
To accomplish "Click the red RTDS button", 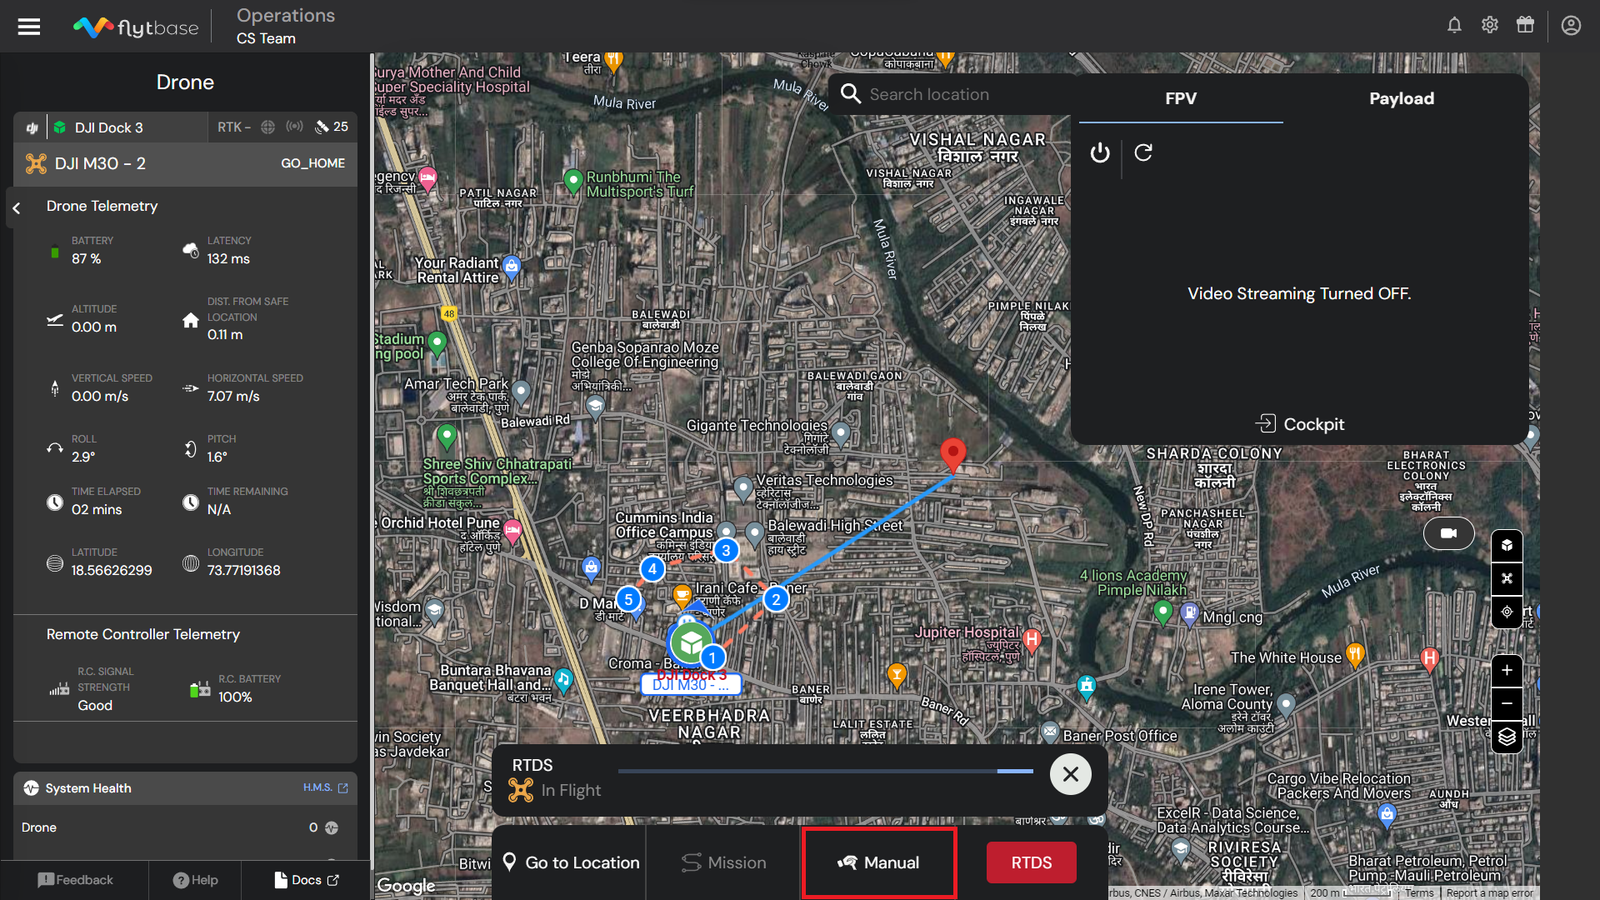I will click(x=1031, y=862).
